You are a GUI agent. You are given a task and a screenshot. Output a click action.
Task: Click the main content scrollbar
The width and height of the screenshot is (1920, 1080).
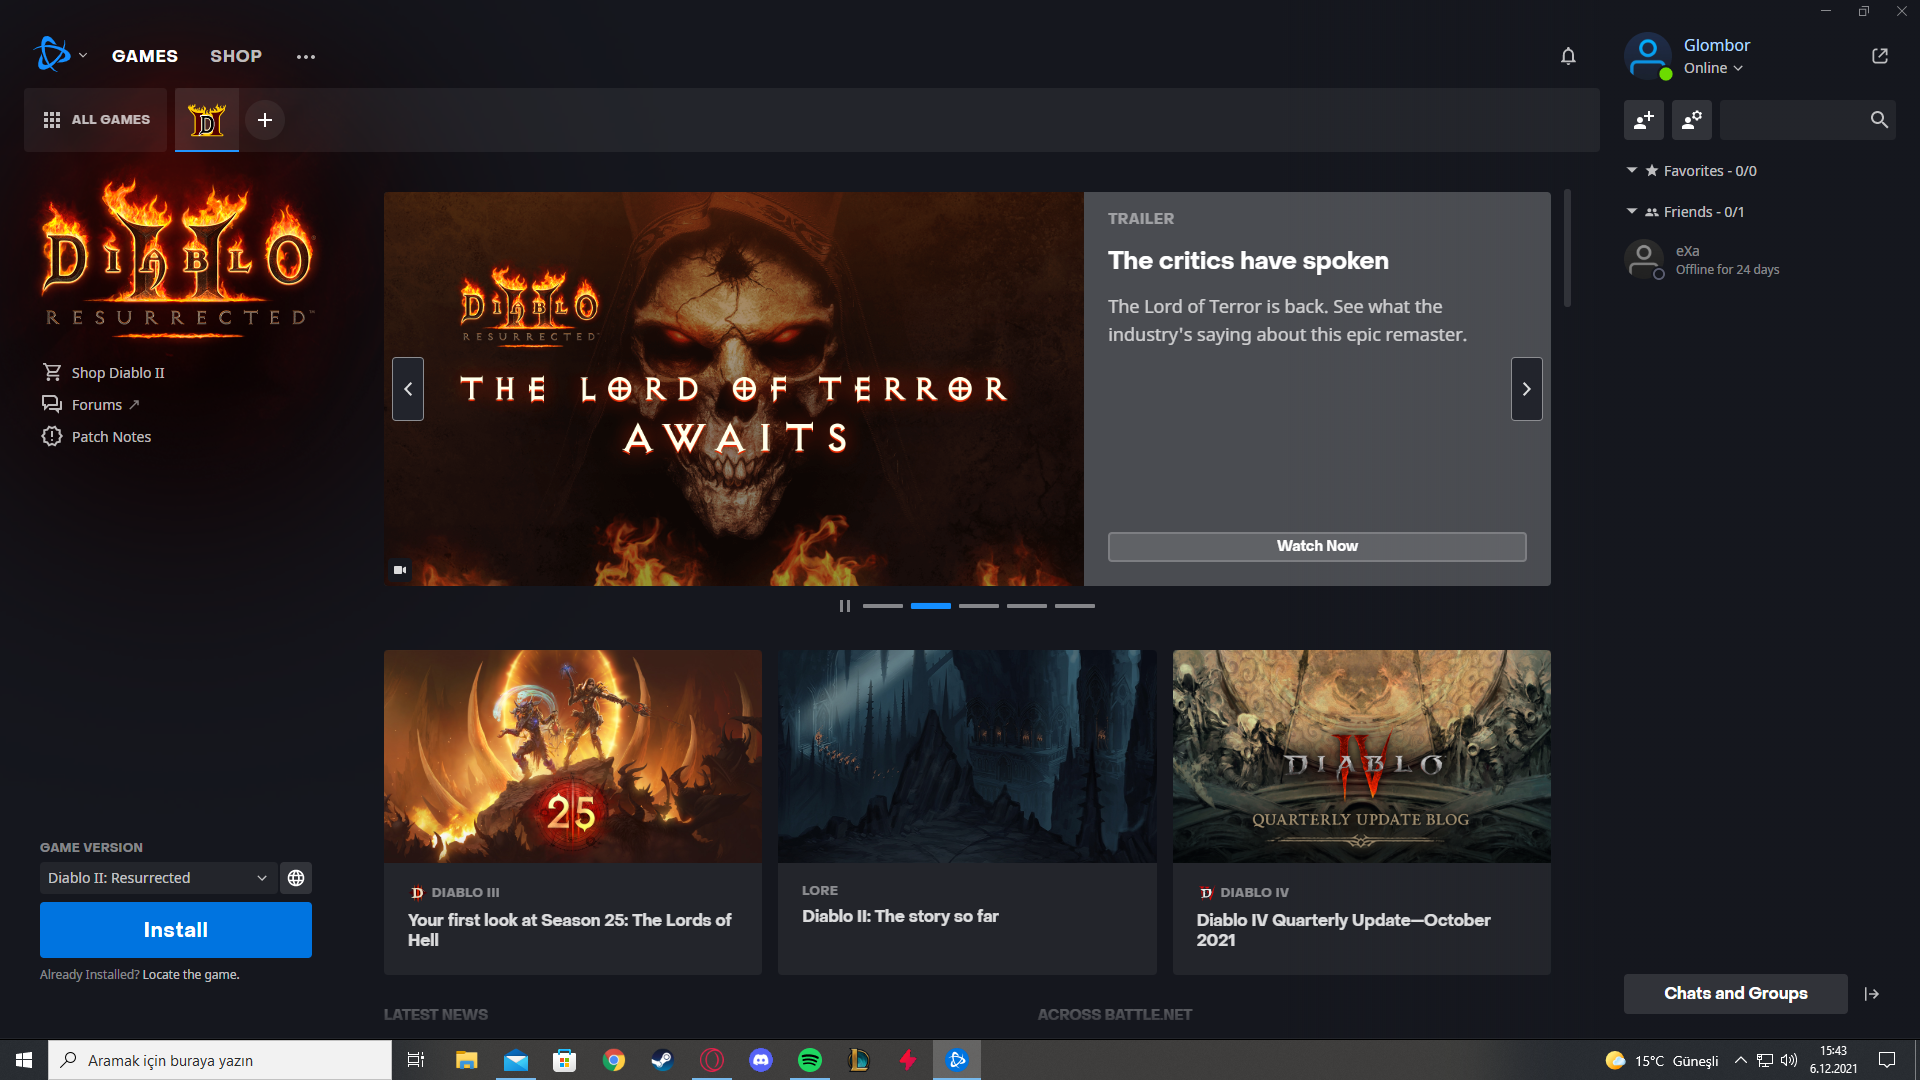[x=1567, y=248]
